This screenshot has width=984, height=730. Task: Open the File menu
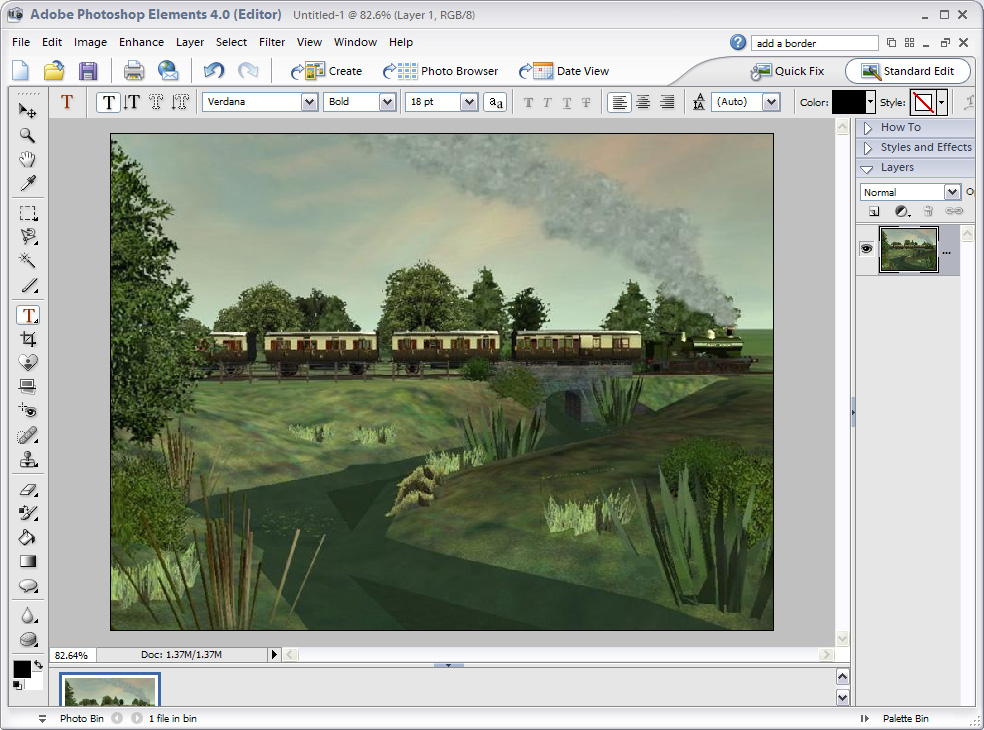click(21, 42)
